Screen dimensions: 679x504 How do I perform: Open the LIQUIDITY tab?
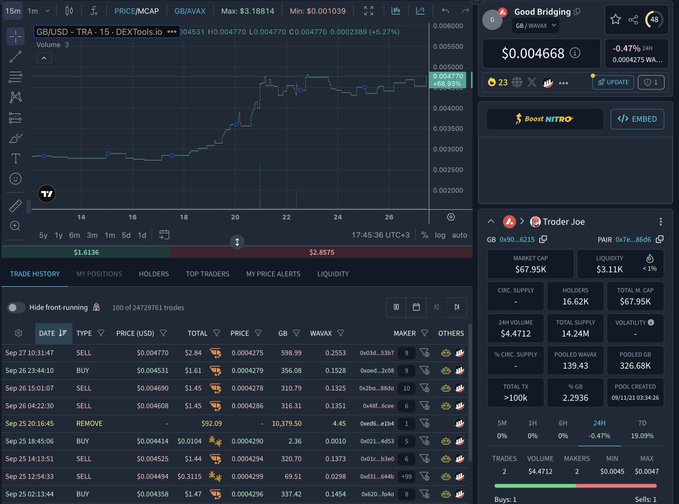[x=333, y=274]
